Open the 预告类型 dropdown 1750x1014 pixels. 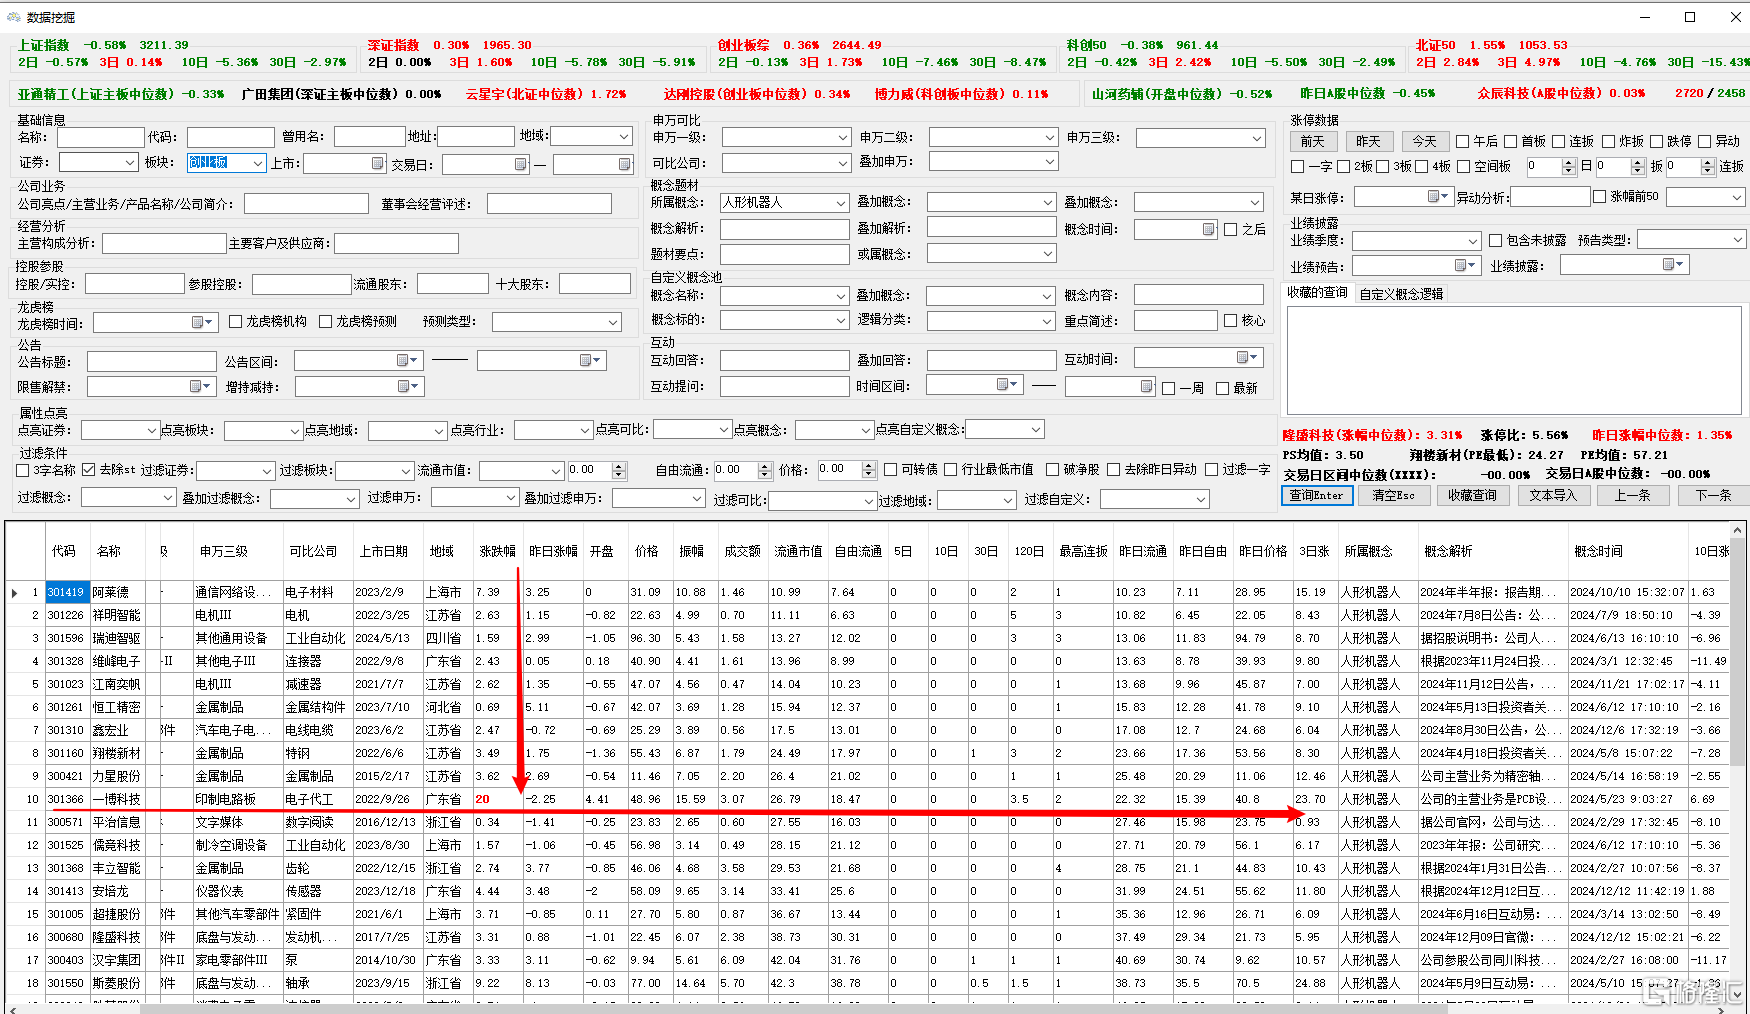[1737, 240]
